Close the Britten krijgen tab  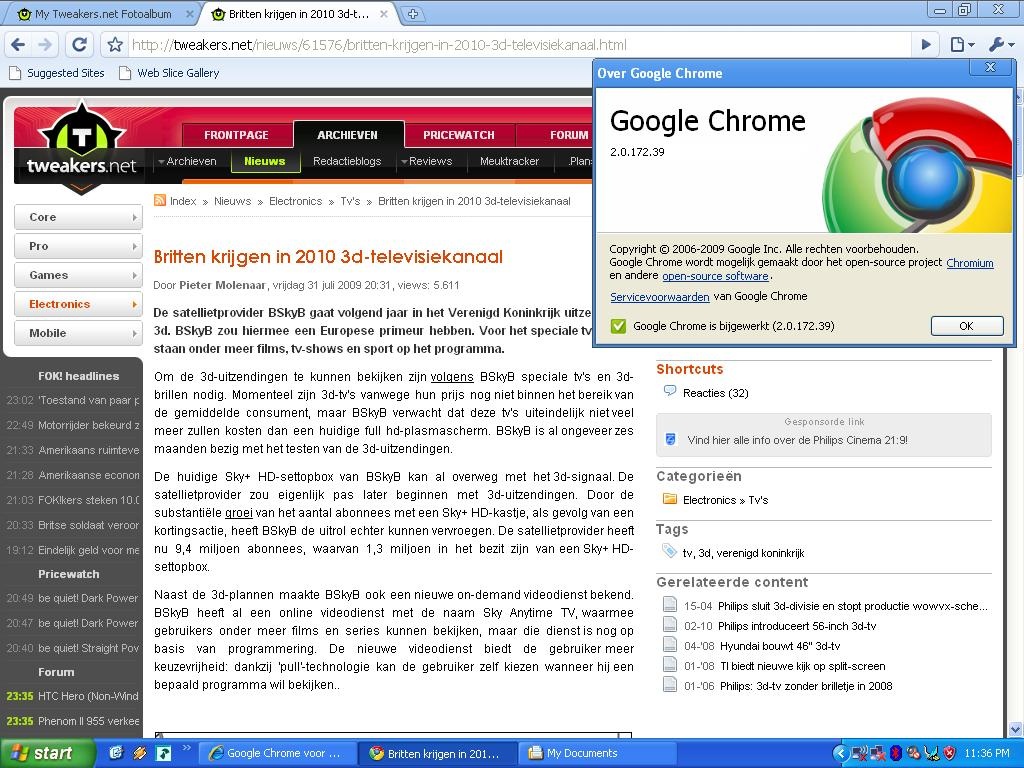tap(384, 14)
